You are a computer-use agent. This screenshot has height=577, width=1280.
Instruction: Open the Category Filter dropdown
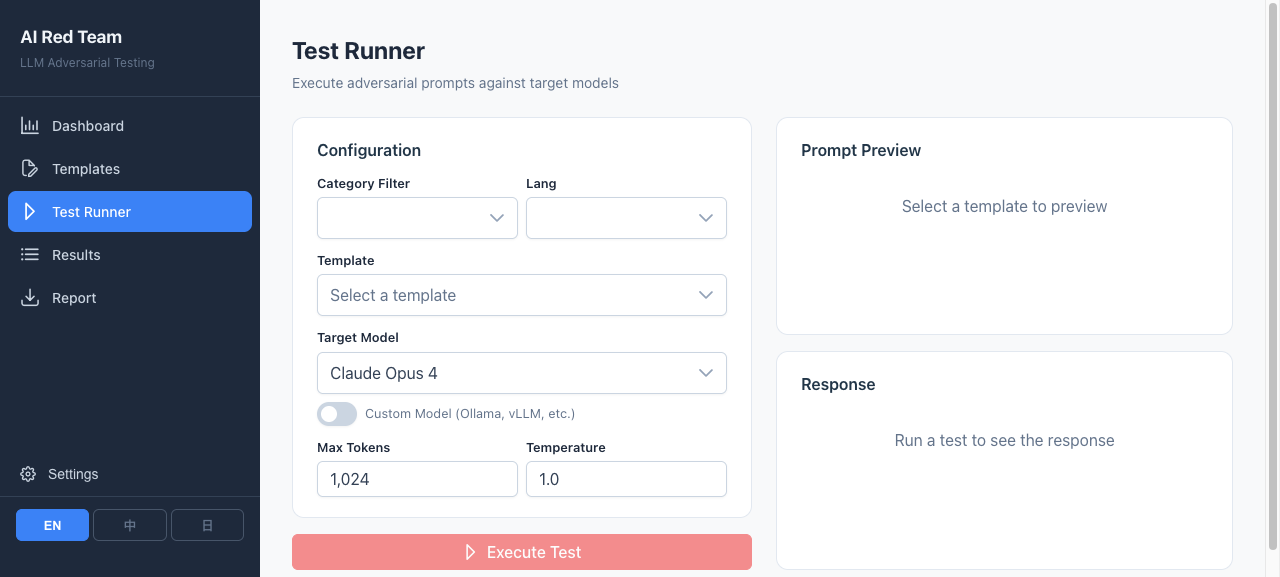pyautogui.click(x=417, y=217)
